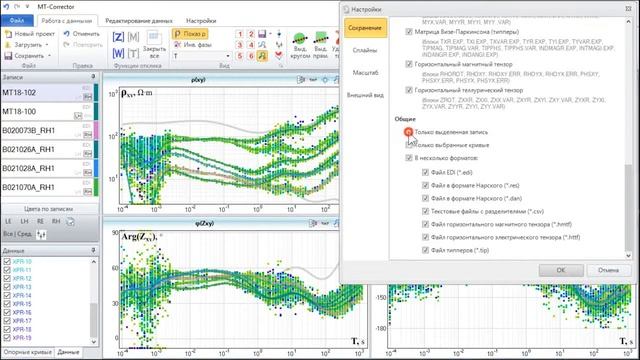Click the [W] Wiese-Parkinson response function icon

tap(118, 53)
